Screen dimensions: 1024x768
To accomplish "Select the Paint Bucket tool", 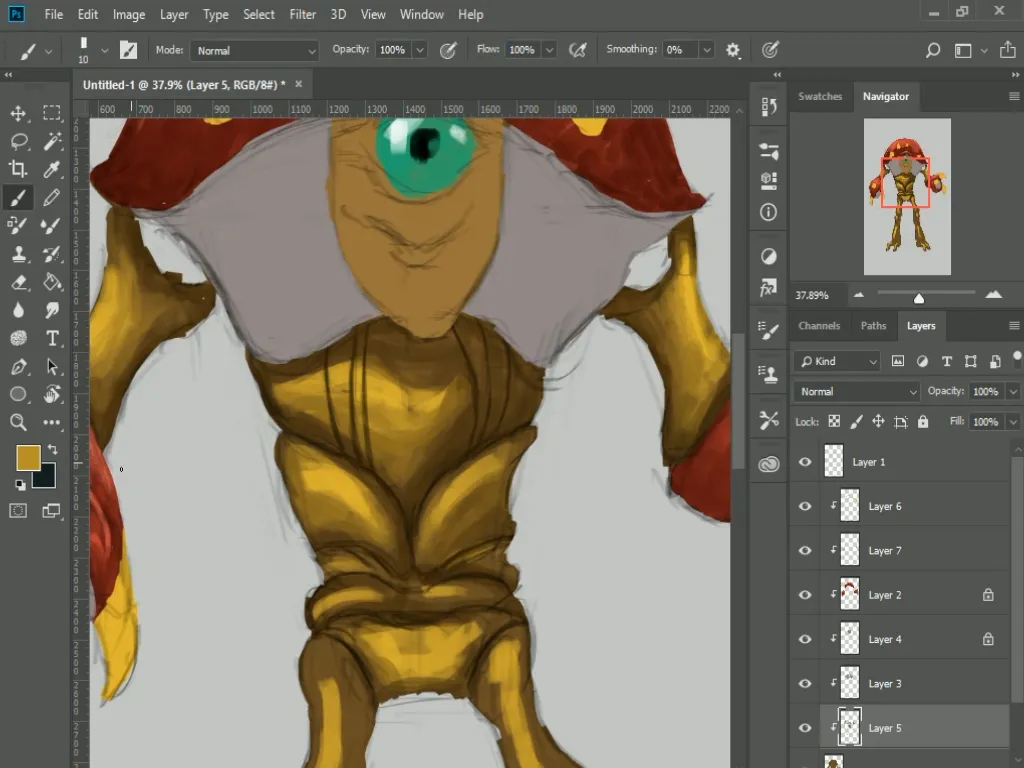I will pos(52,281).
